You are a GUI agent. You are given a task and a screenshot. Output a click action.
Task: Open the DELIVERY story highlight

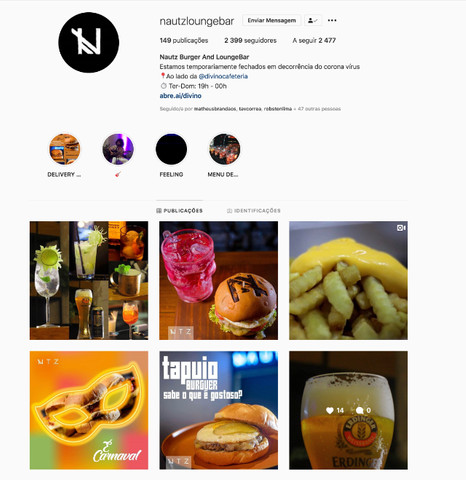coord(65,149)
